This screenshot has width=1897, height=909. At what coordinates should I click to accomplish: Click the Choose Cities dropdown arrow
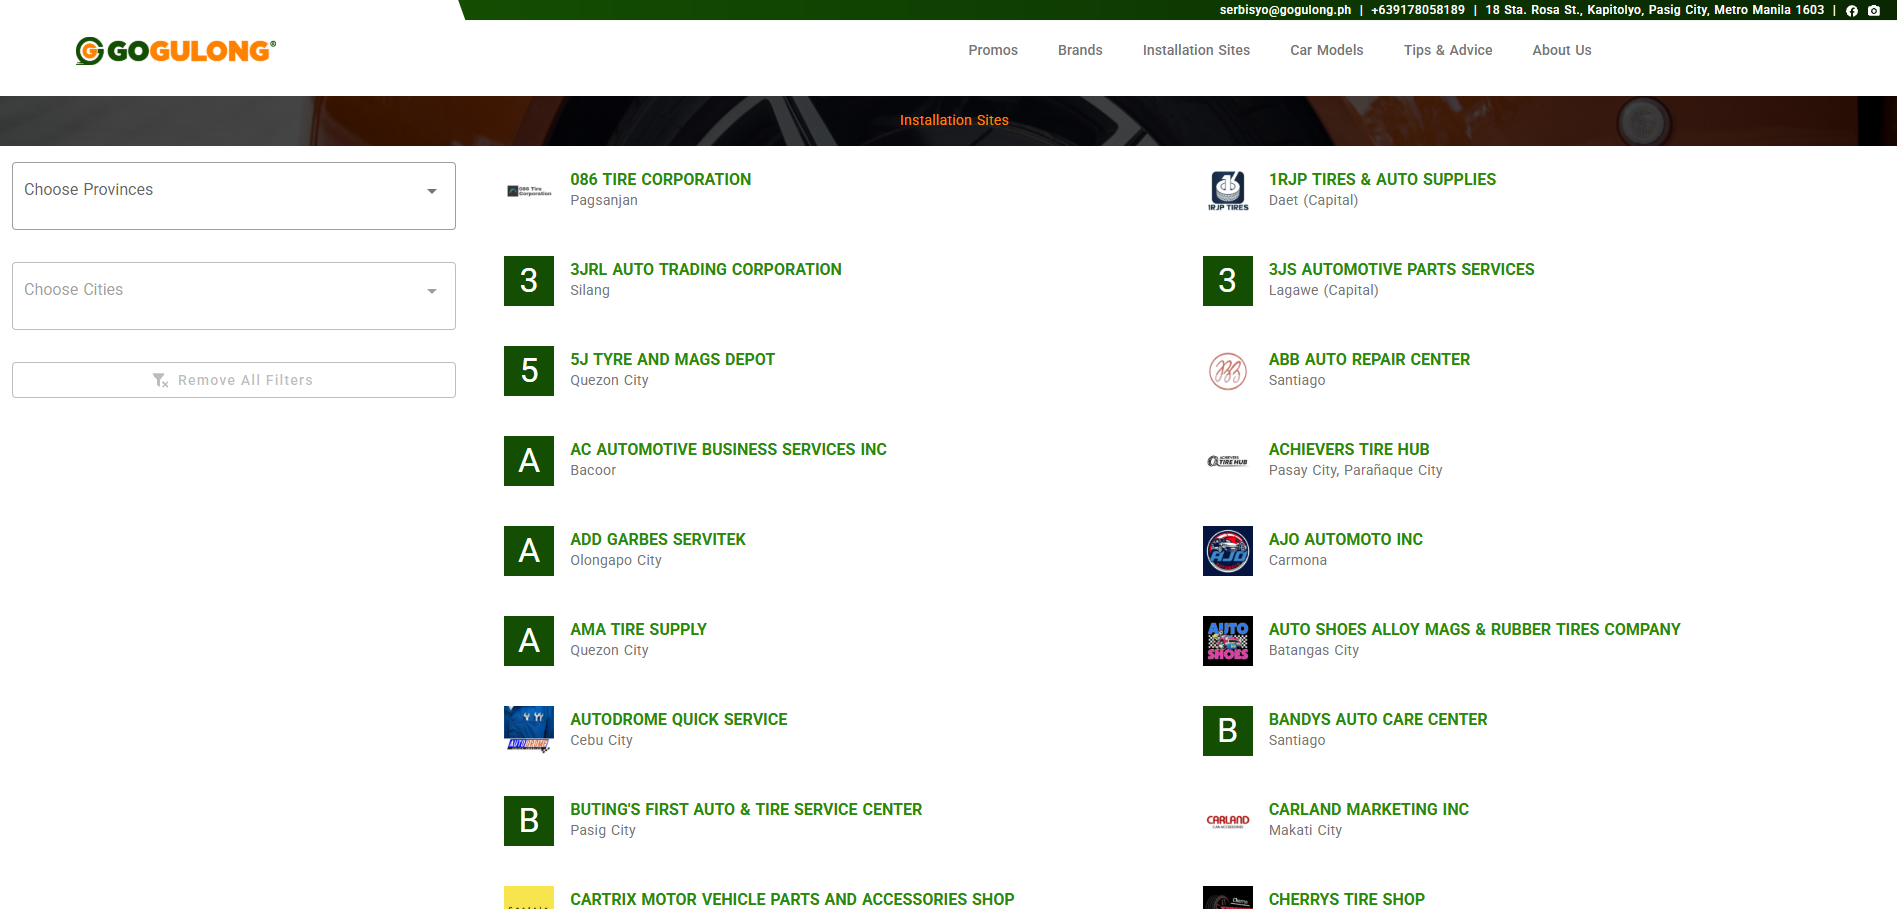tap(432, 291)
